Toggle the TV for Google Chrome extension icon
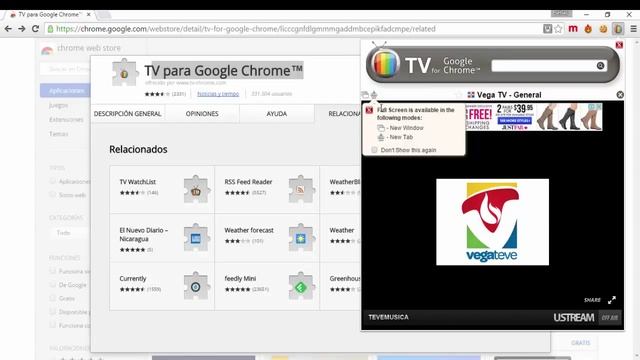Image resolution: width=640 pixels, height=360 pixels. pos(618,29)
